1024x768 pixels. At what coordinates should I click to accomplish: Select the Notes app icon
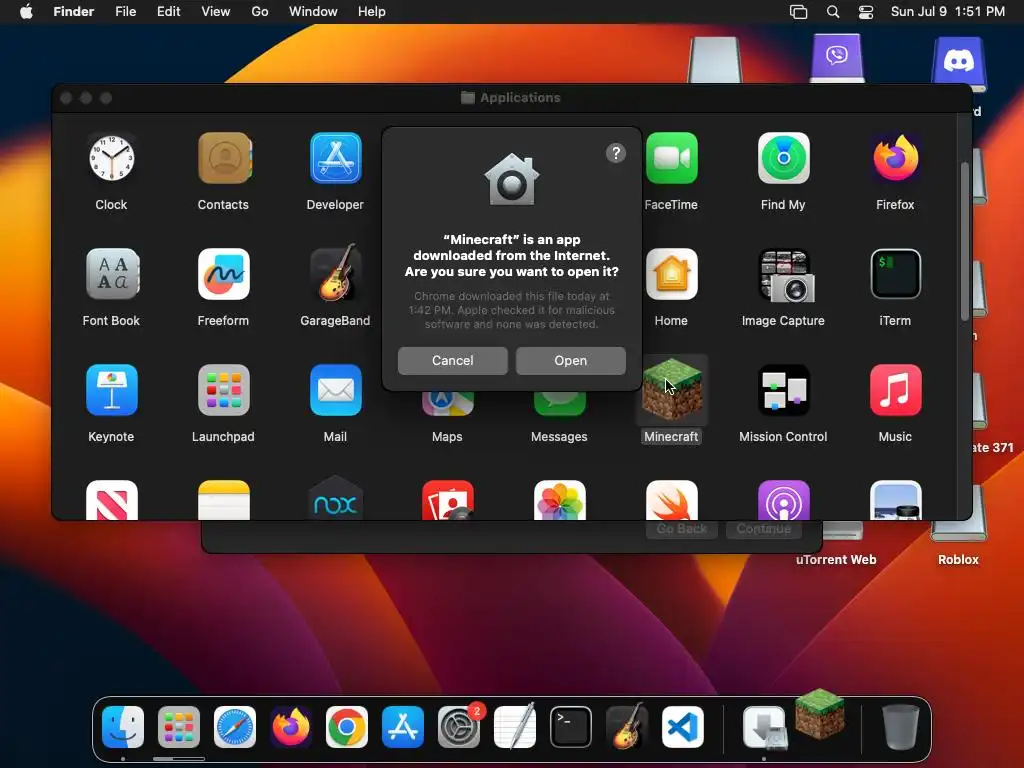tap(224, 500)
